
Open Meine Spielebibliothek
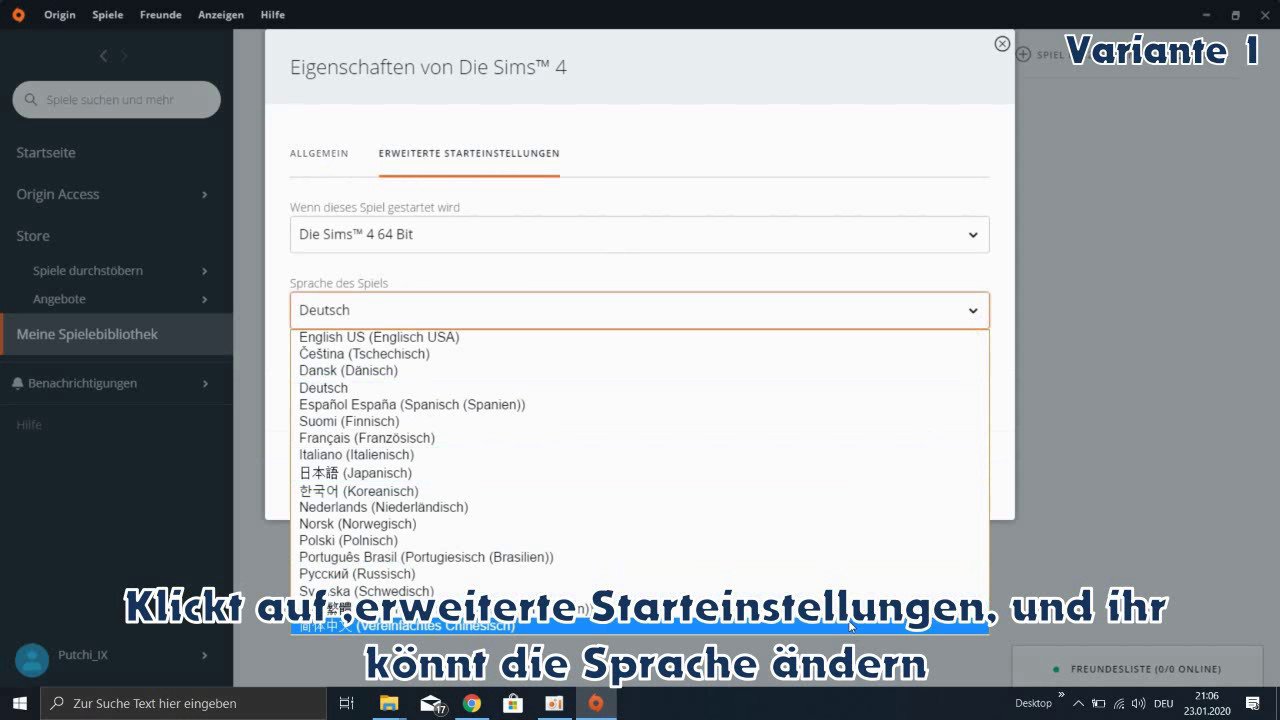116,334
